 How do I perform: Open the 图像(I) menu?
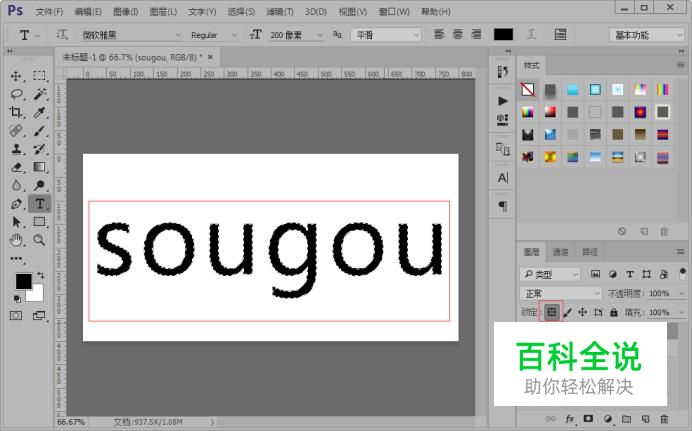[125, 12]
